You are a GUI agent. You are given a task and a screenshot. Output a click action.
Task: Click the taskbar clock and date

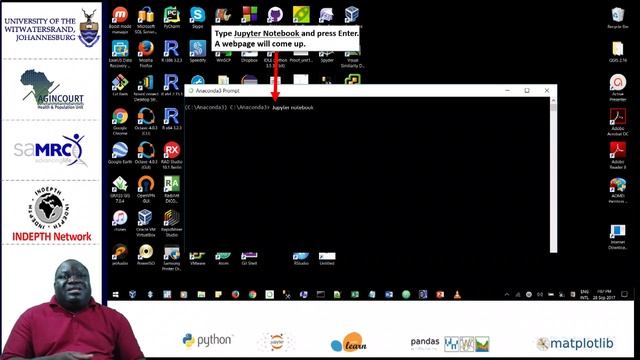point(604,294)
